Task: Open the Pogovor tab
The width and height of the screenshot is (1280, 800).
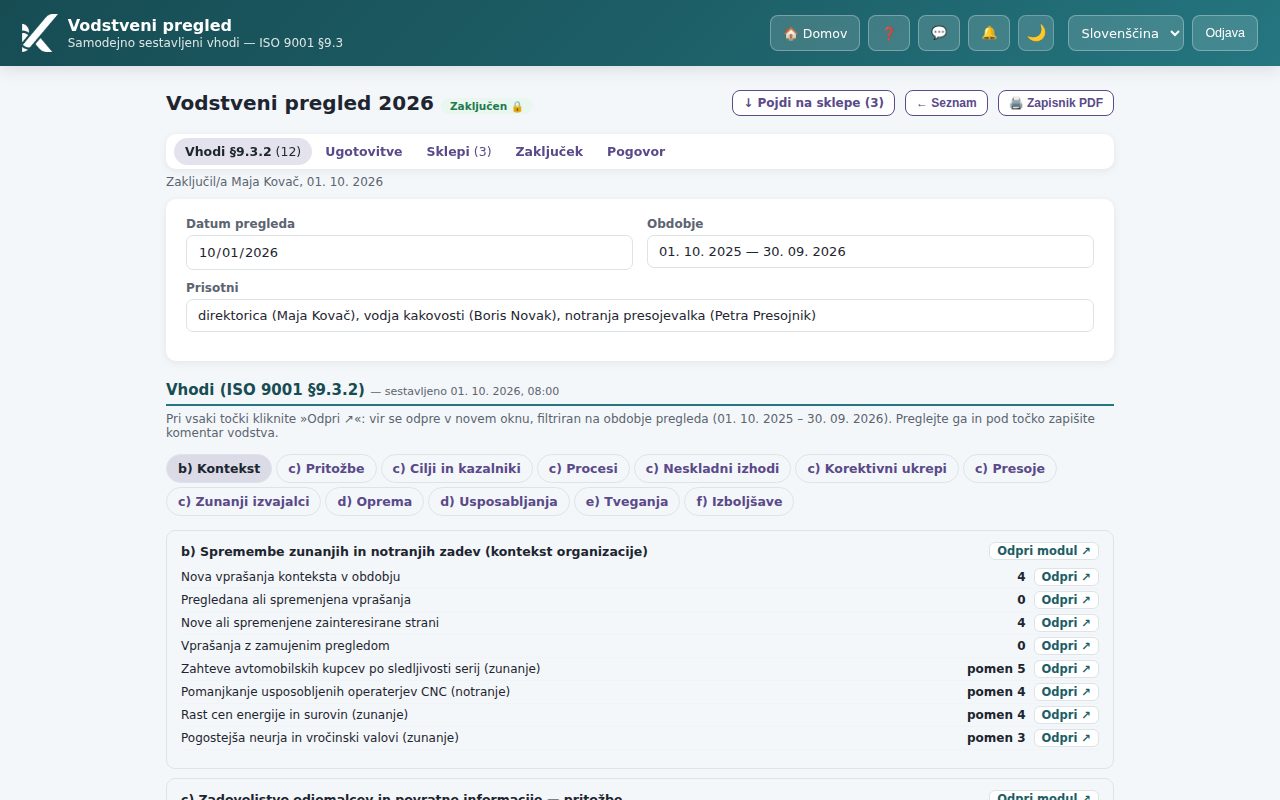Action: click(x=636, y=152)
